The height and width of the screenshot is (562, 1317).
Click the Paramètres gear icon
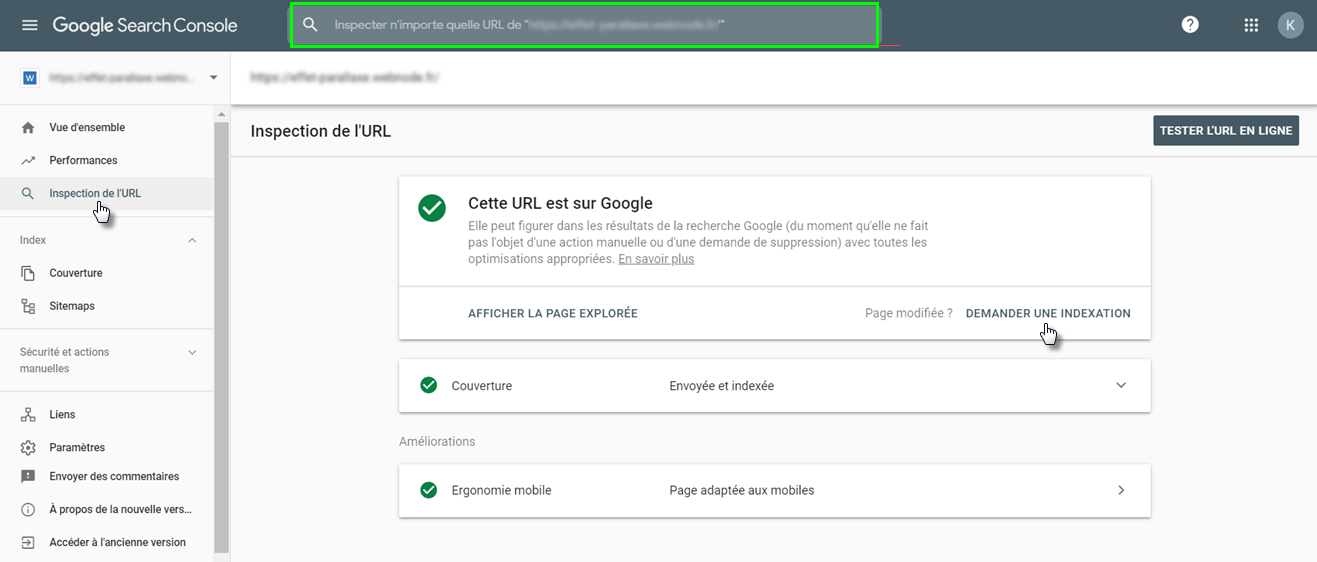pyautogui.click(x=28, y=448)
